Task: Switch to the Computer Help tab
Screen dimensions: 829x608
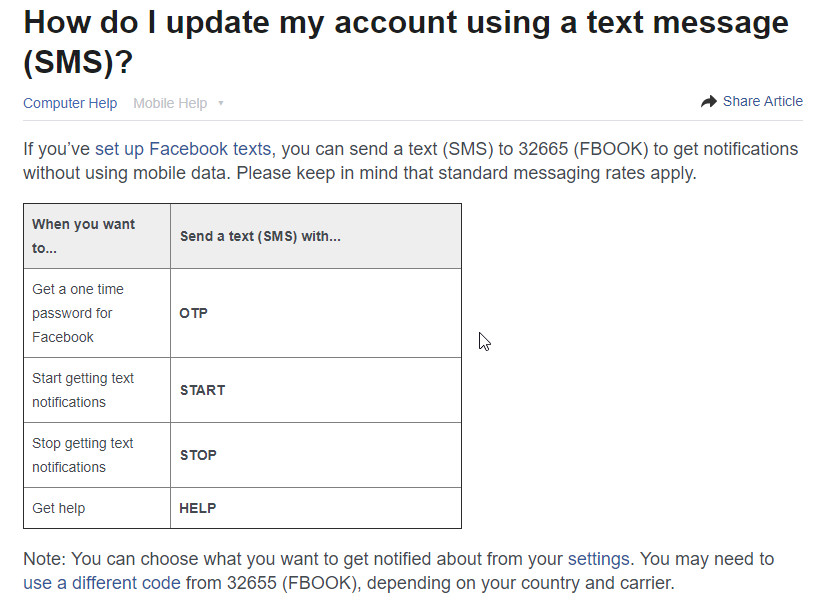Action: (x=69, y=103)
